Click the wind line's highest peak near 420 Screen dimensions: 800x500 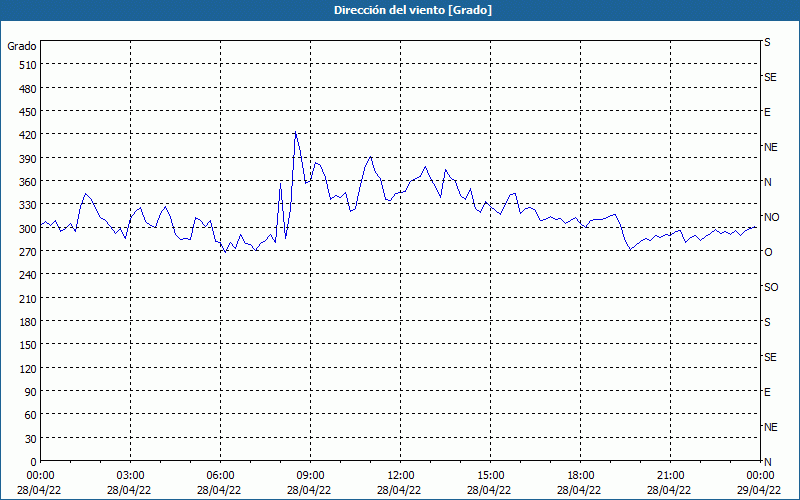click(295, 132)
